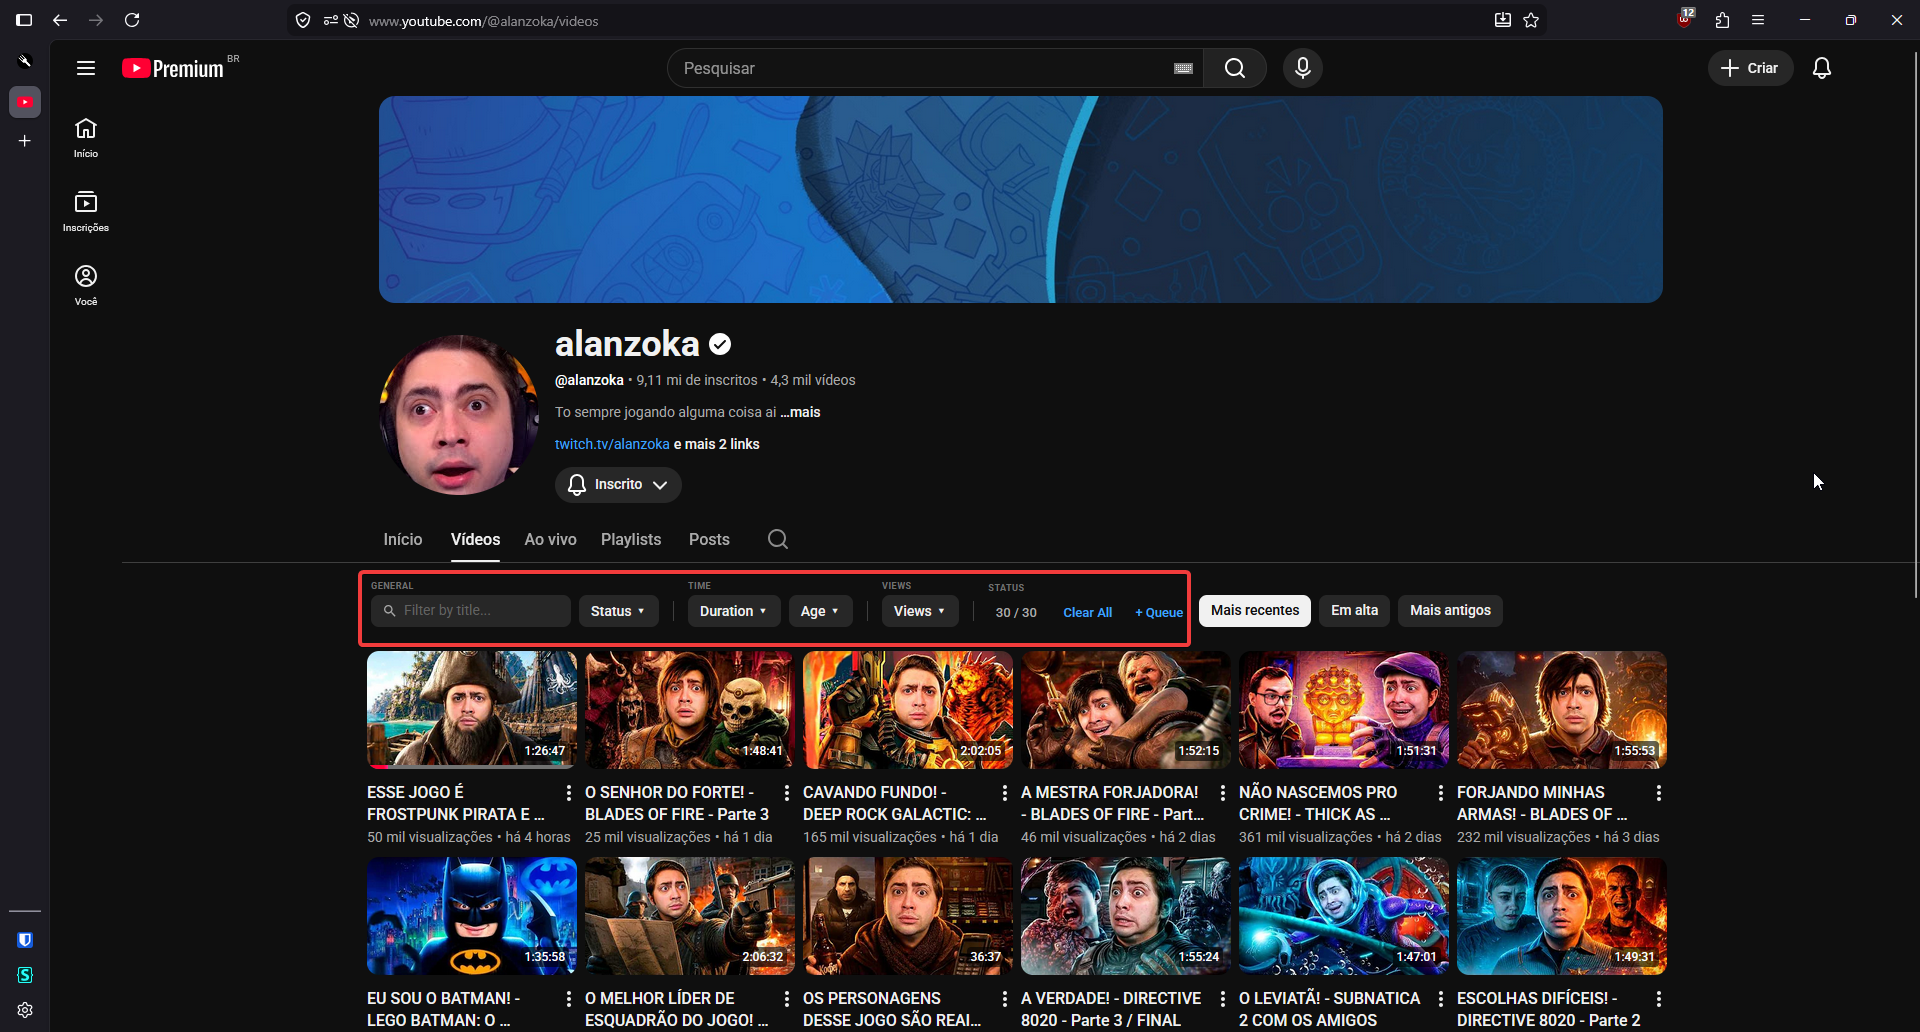Open the Posts tab
The width and height of the screenshot is (1920, 1032).
tap(709, 539)
